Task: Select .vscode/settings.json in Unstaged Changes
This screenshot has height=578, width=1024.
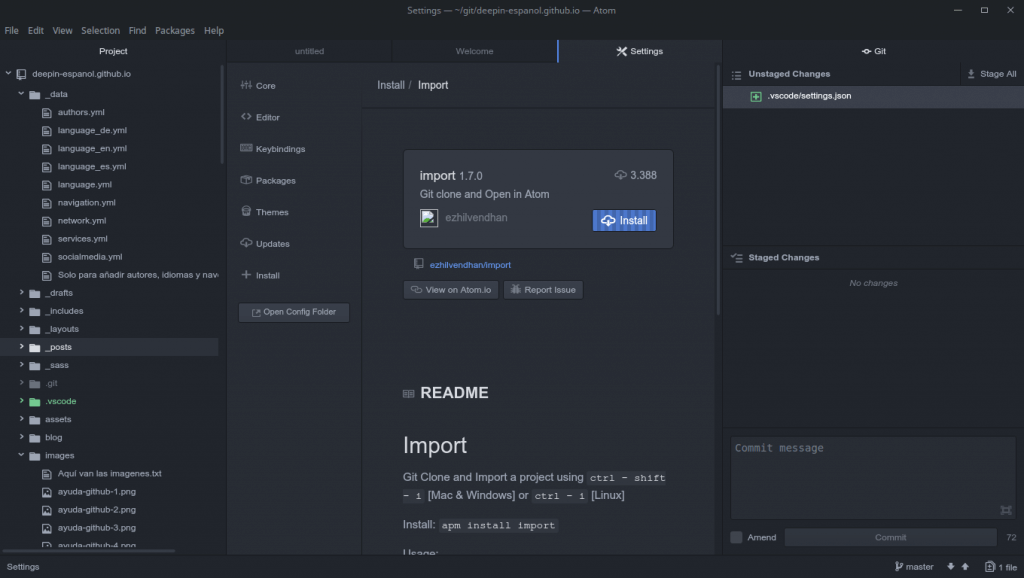Action: click(873, 96)
